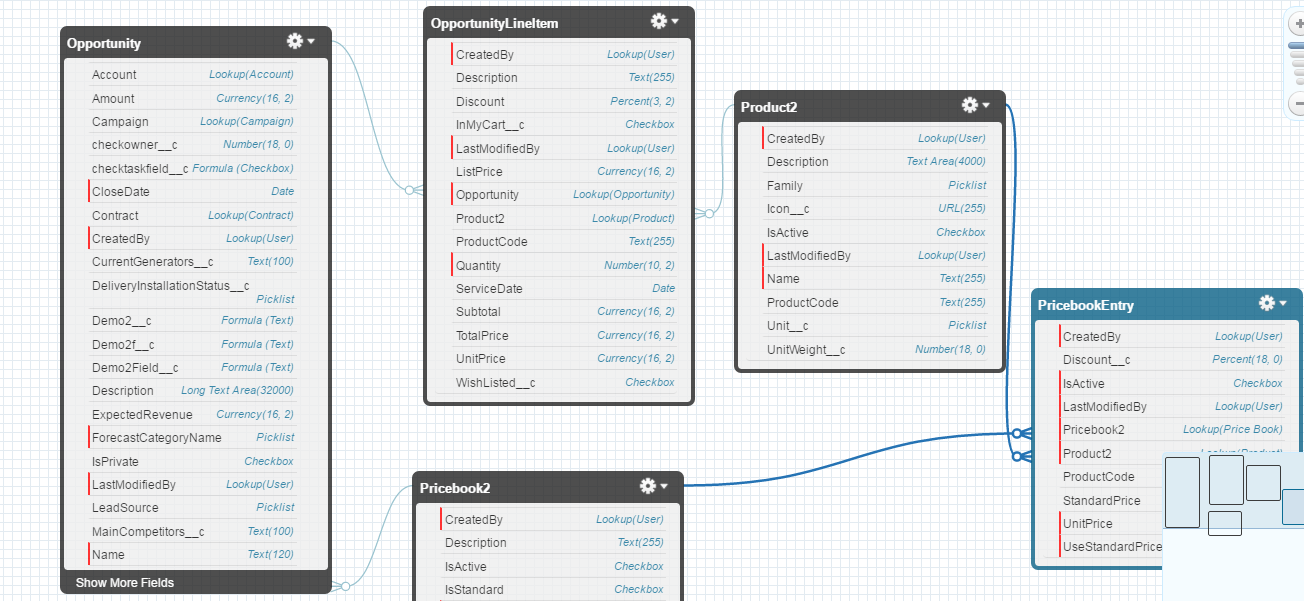Click the Subtotal field
Viewport: 1304px width, 601px height.
(x=565, y=312)
